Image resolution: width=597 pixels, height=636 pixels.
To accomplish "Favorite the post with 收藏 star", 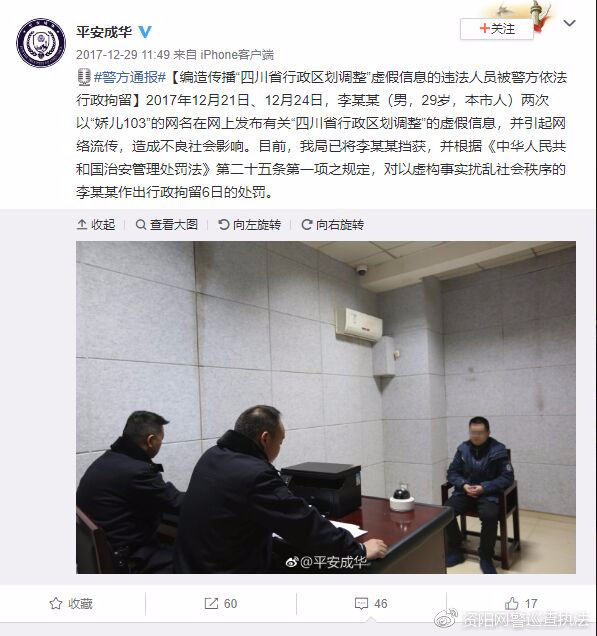I will [71, 604].
